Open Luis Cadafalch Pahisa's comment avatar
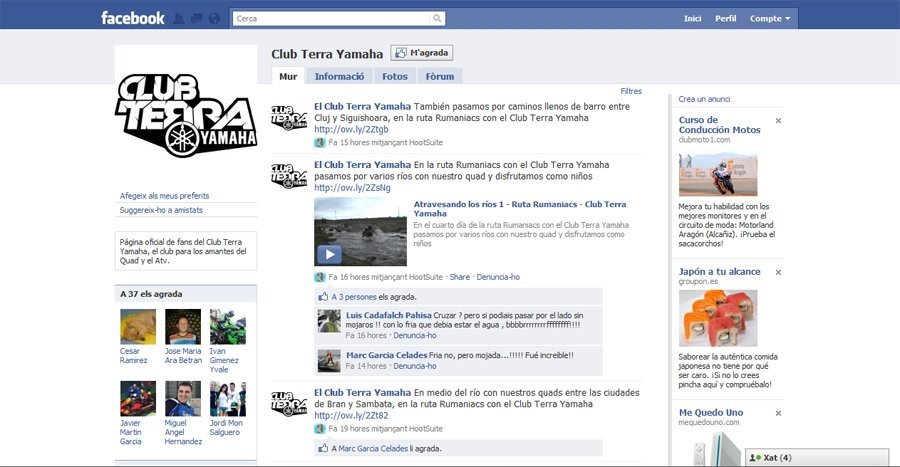The height and width of the screenshot is (467, 900). click(x=329, y=321)
